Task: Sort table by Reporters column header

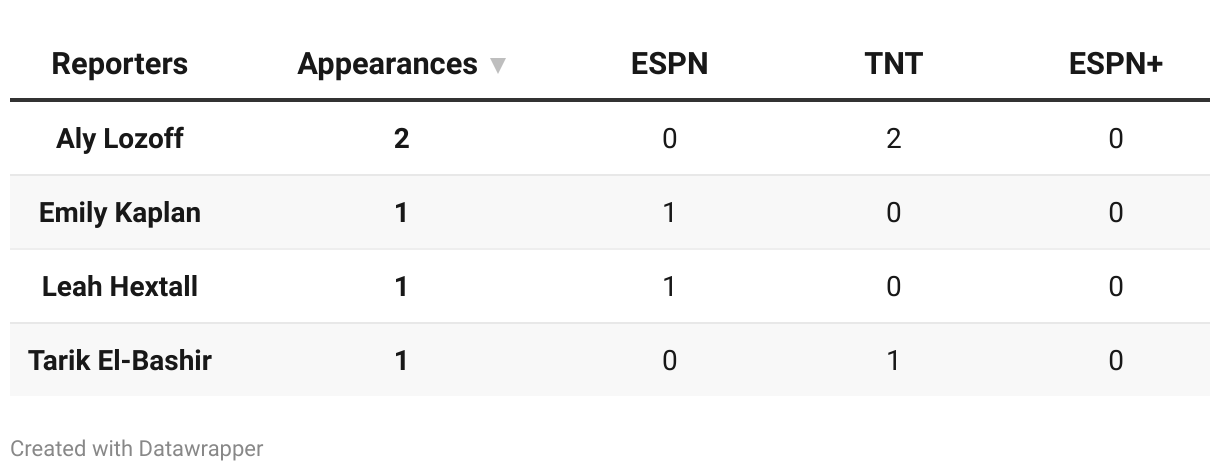Action: click(x=120, y=64)
